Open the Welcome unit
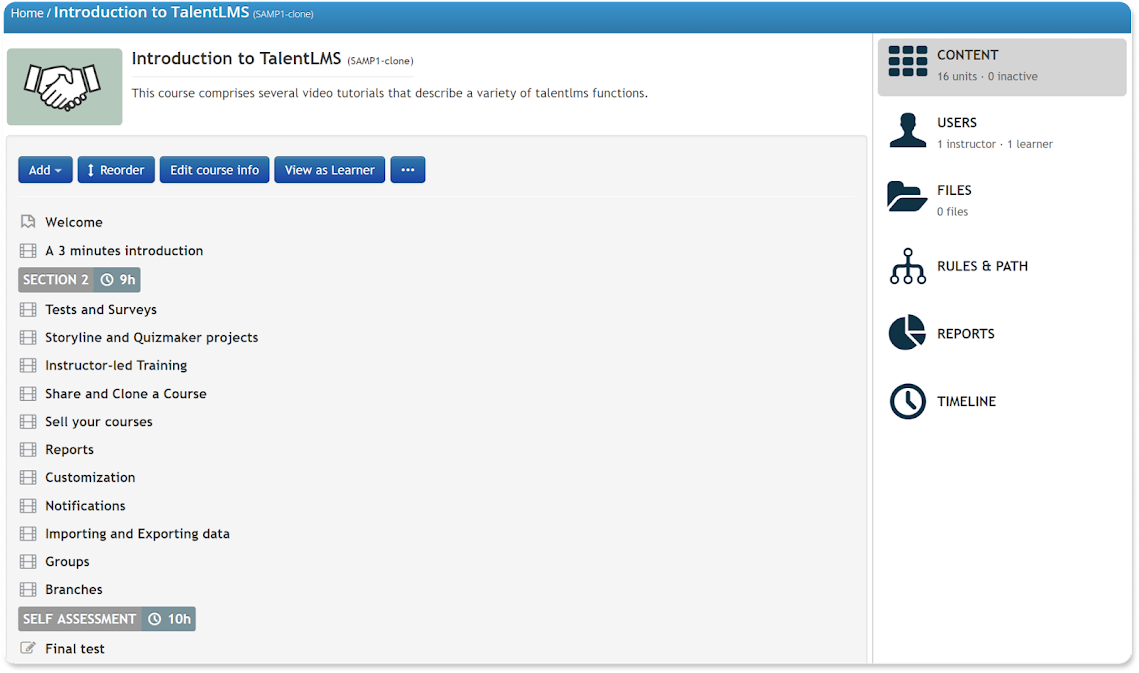This screenshot has width=1139, height=673. point(73,222)
